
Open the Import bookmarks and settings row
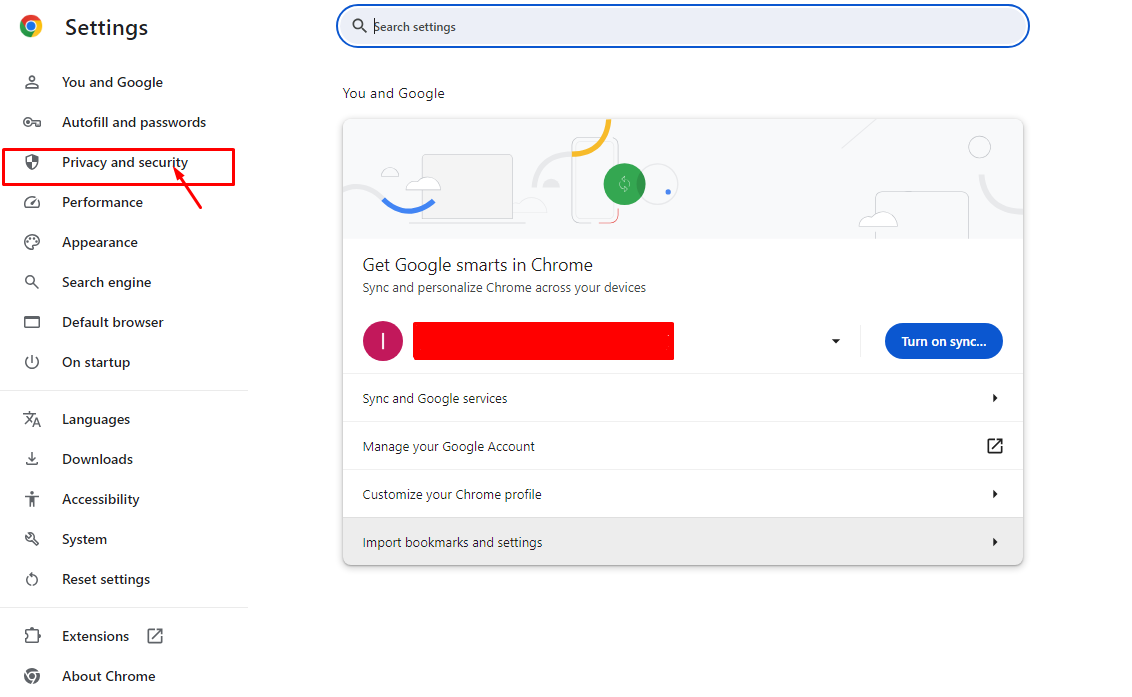coord(683,542)
